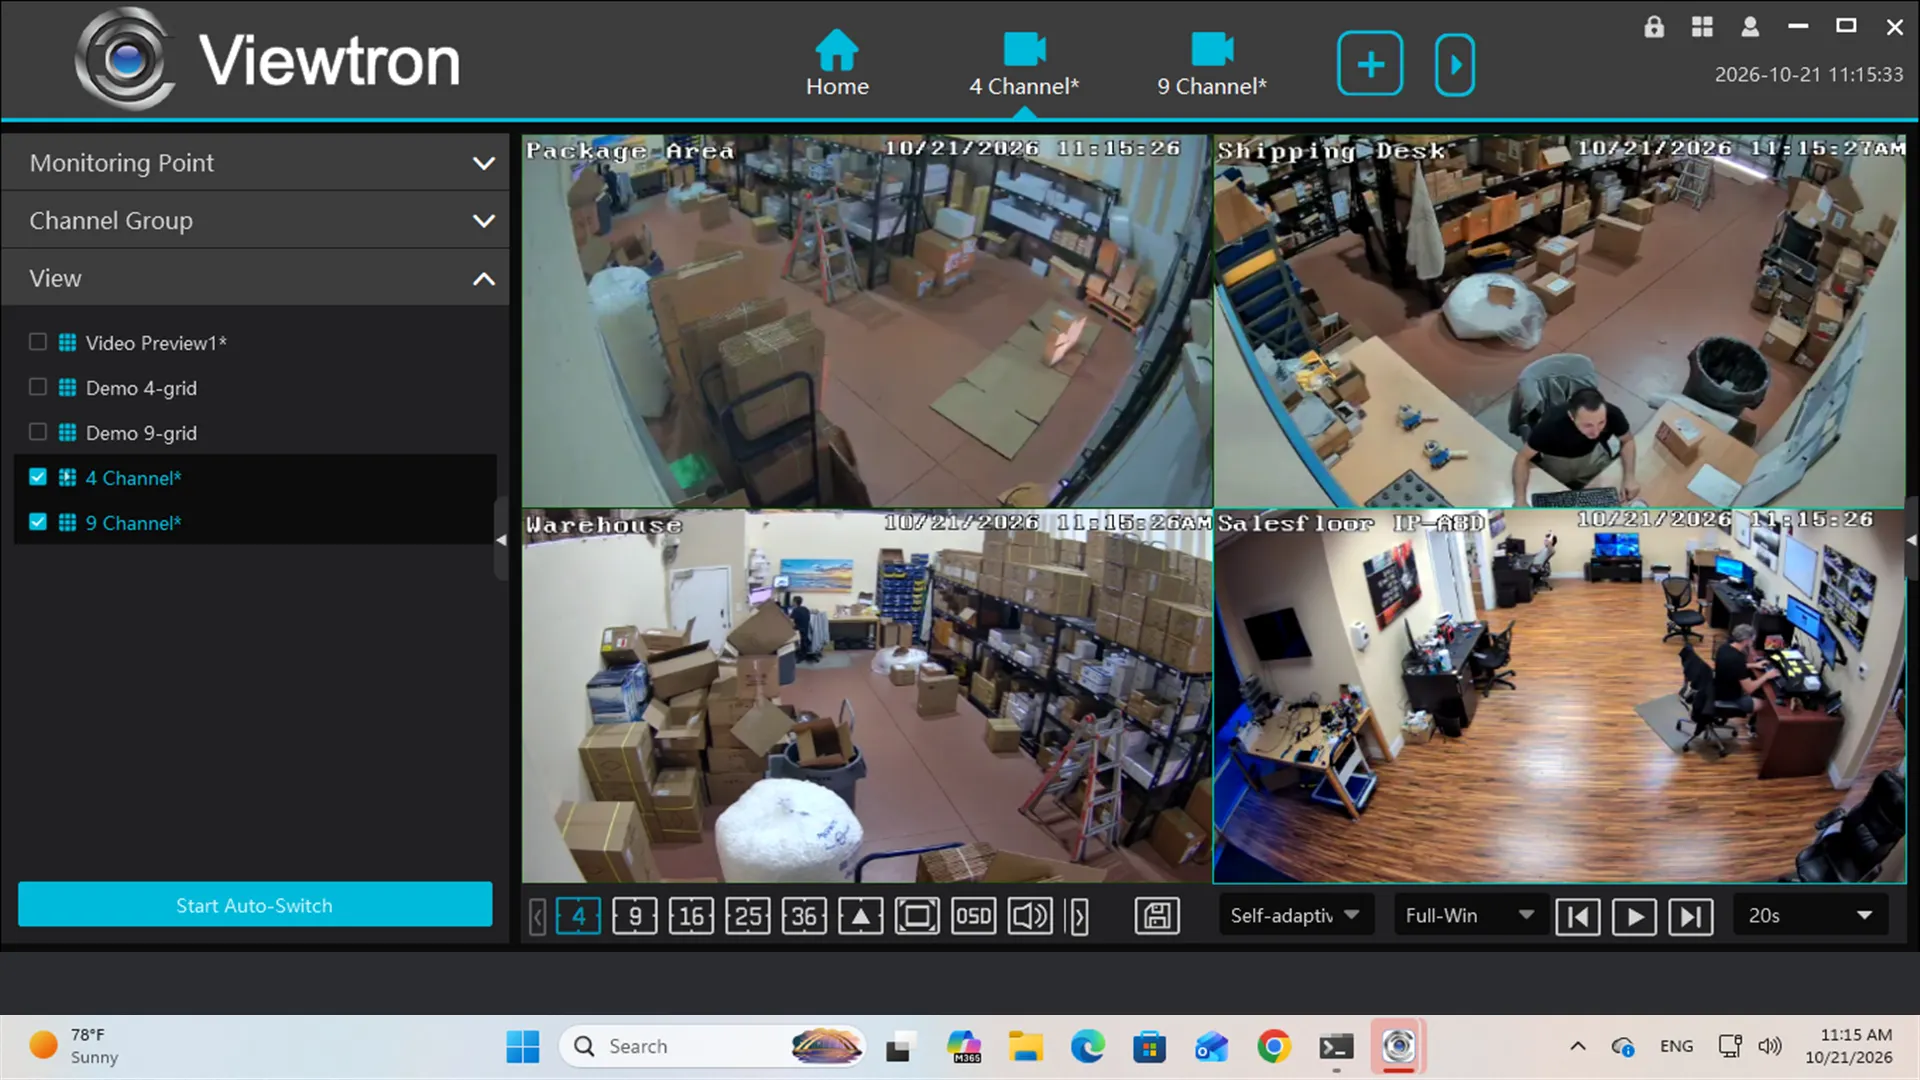Collapse the left side panel arrow
The image size is (1920, 1080).
(x=501, y=540)
